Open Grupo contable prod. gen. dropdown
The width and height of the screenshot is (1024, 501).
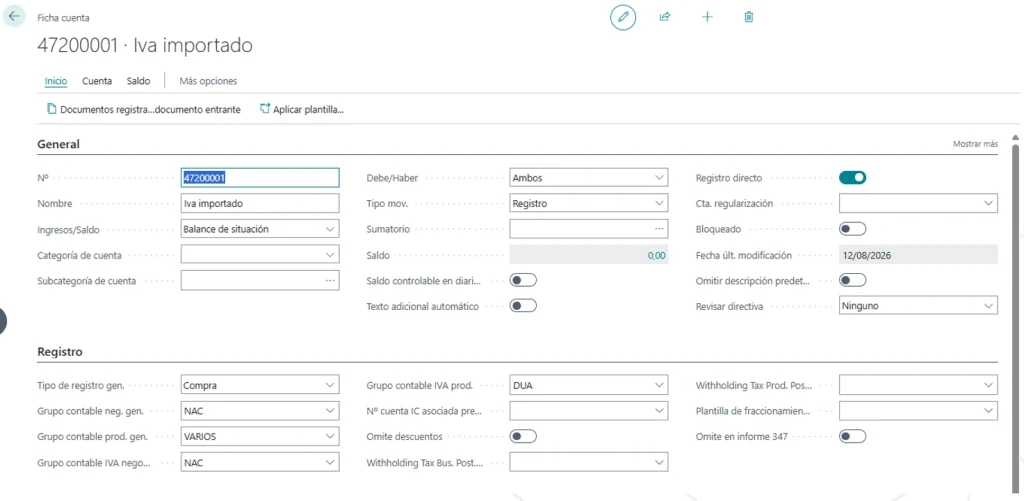[330, 436]
